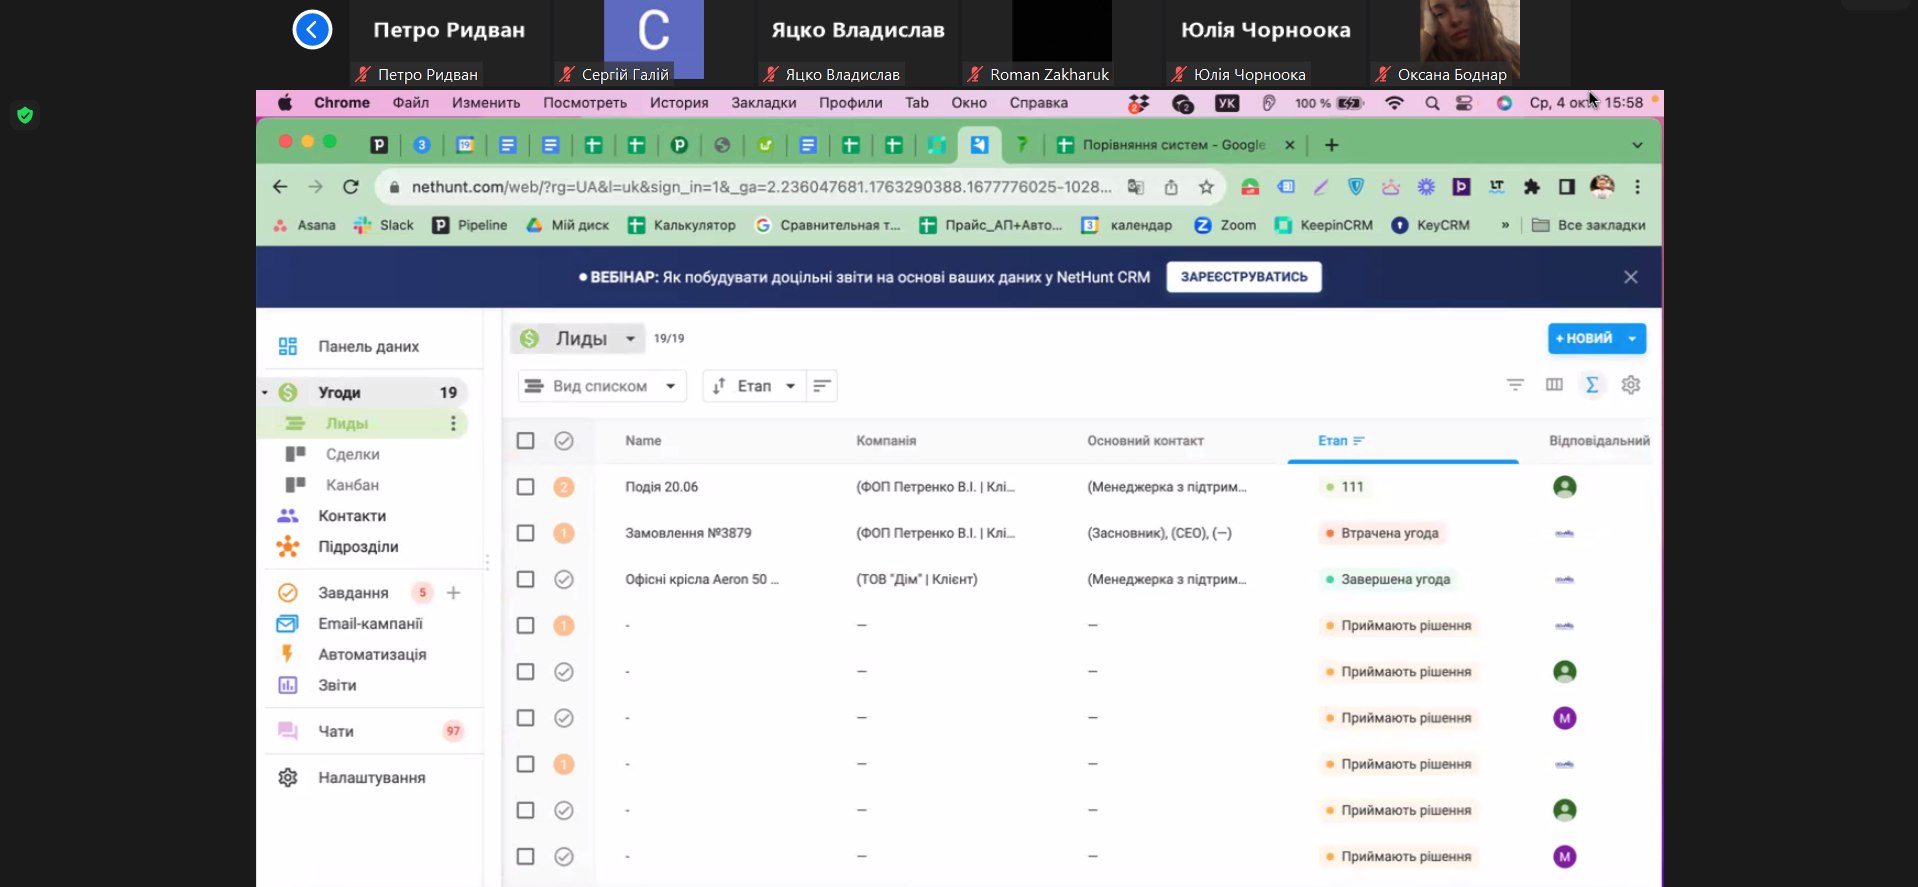Screen dimensions: 1918x887
Task: Open the columns layout icon
Action: 1554,385
